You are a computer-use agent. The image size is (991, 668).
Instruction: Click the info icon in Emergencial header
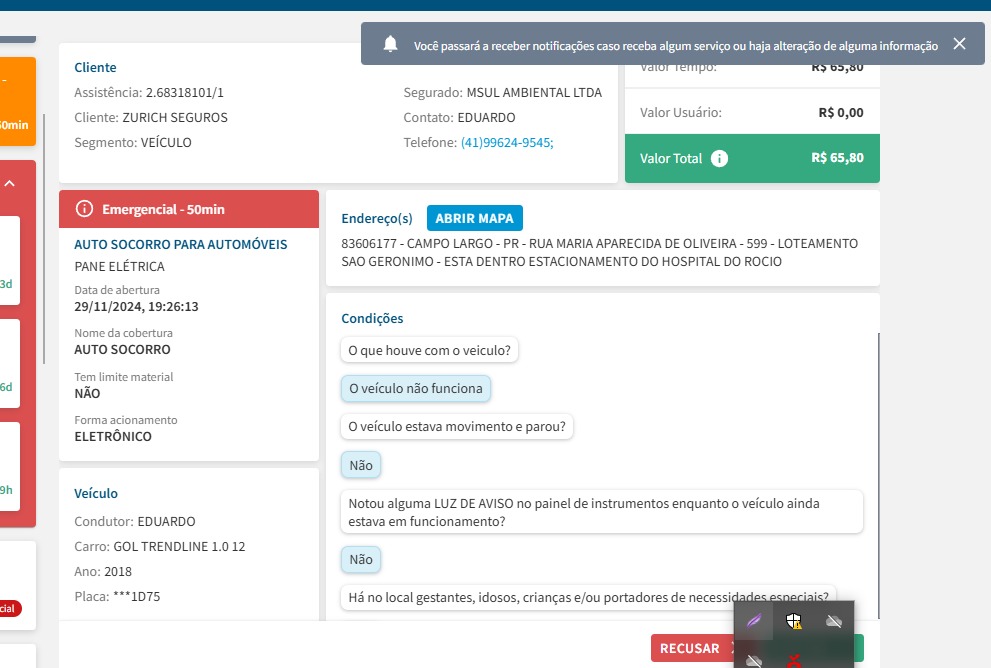pos(84,209)
